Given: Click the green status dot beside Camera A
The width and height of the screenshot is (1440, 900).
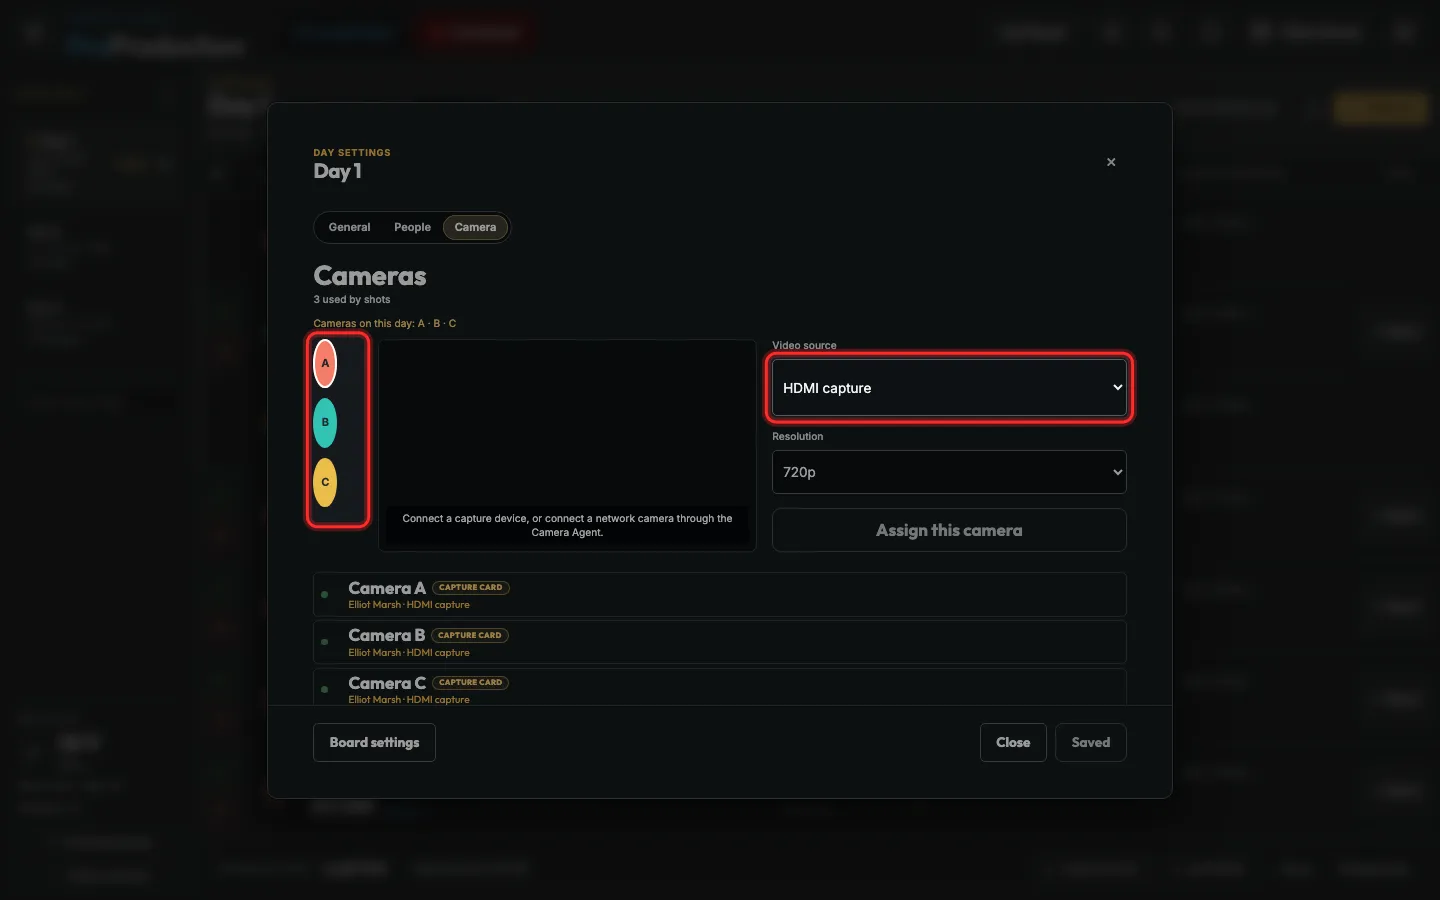Looking at the screenshot, I should (x=325, y=595).
